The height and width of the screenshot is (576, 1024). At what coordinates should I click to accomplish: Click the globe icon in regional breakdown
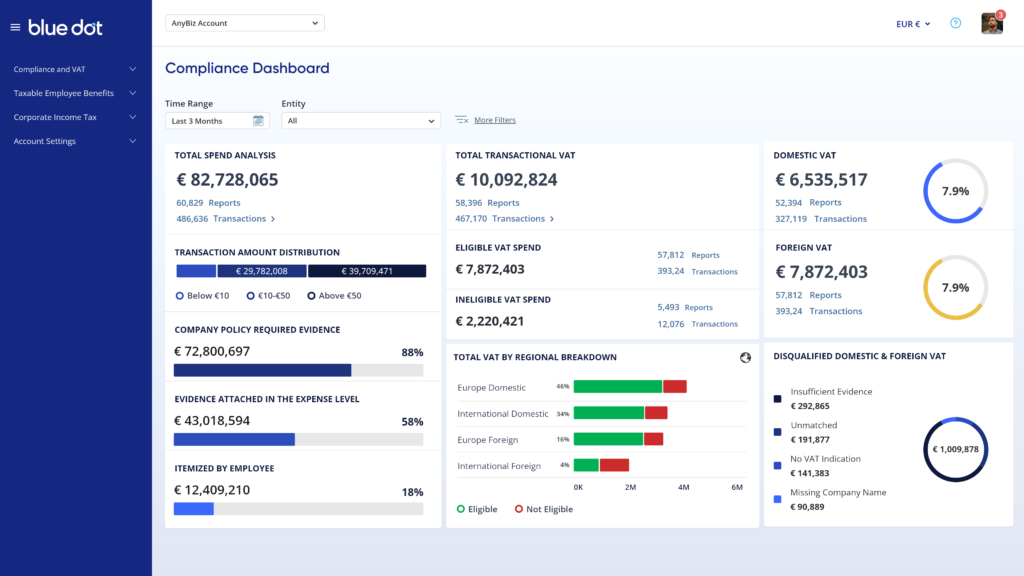745,357
